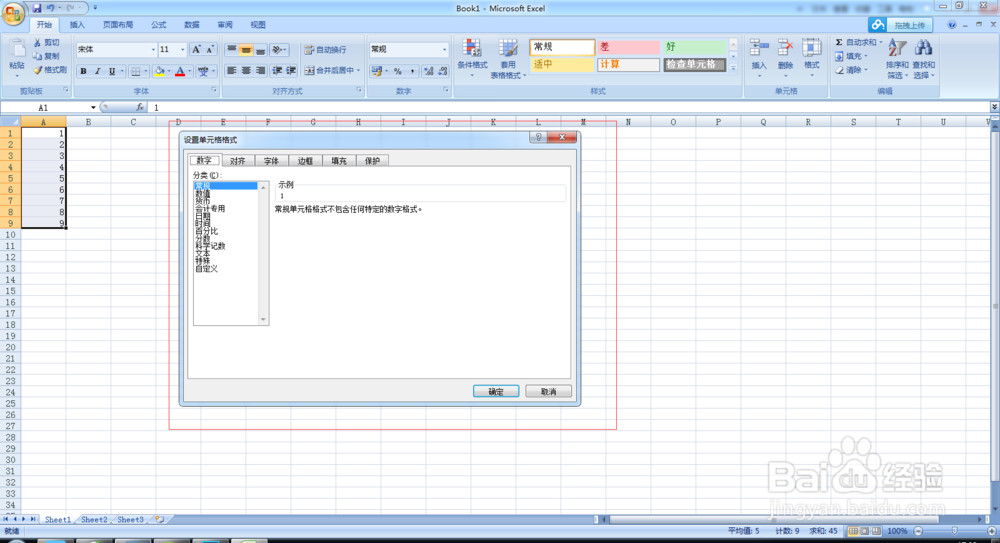Switch to the Page Layout (页面布局) tab
1000x543 pixels.
click(x=118, y=25)
